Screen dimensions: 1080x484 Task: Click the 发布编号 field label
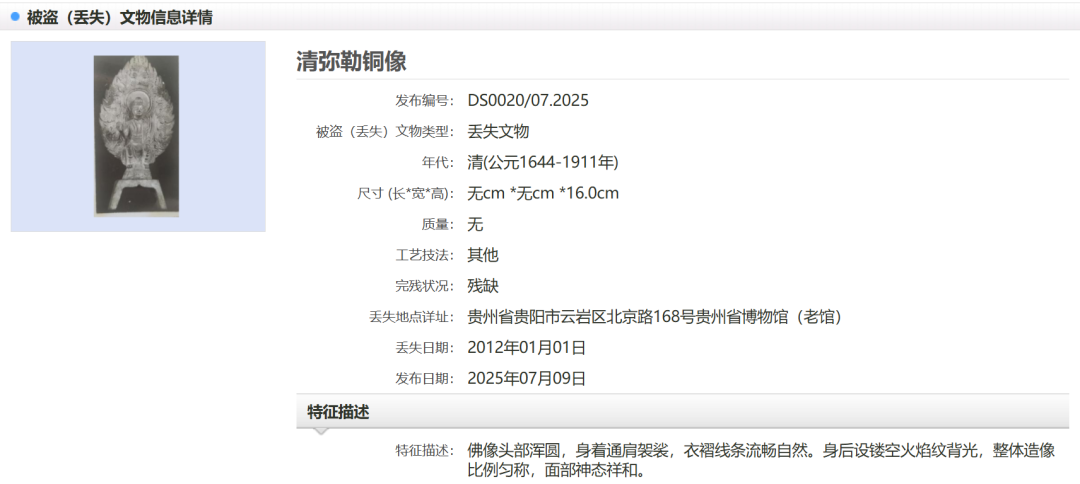click(424, 101)
